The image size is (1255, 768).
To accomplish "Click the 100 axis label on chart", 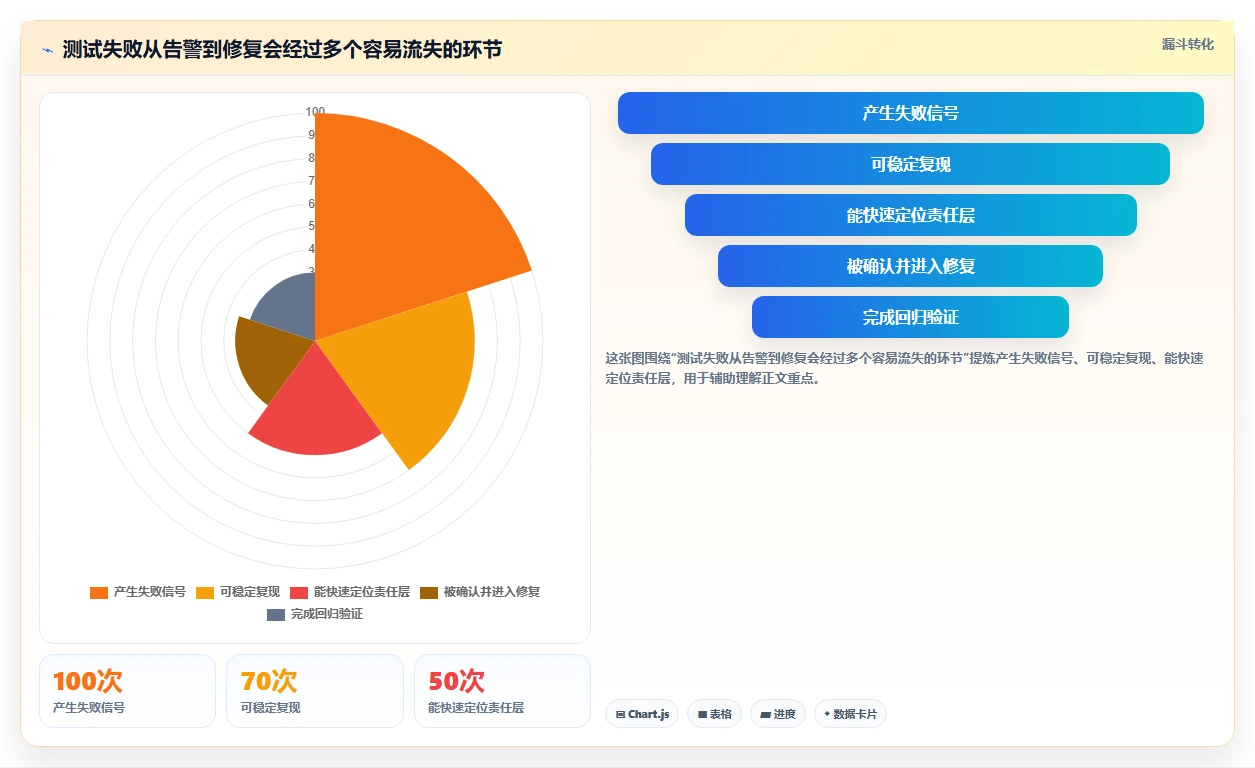I will [x=315, y=112].
